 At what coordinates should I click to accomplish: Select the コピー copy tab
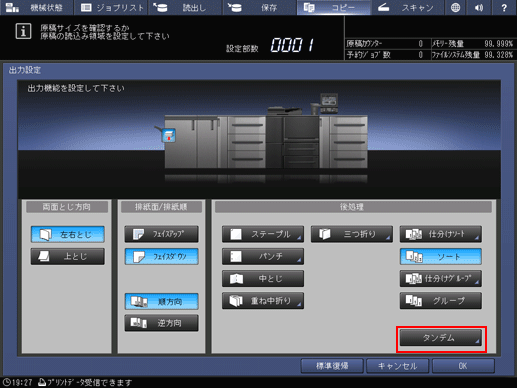click(333, 7)
